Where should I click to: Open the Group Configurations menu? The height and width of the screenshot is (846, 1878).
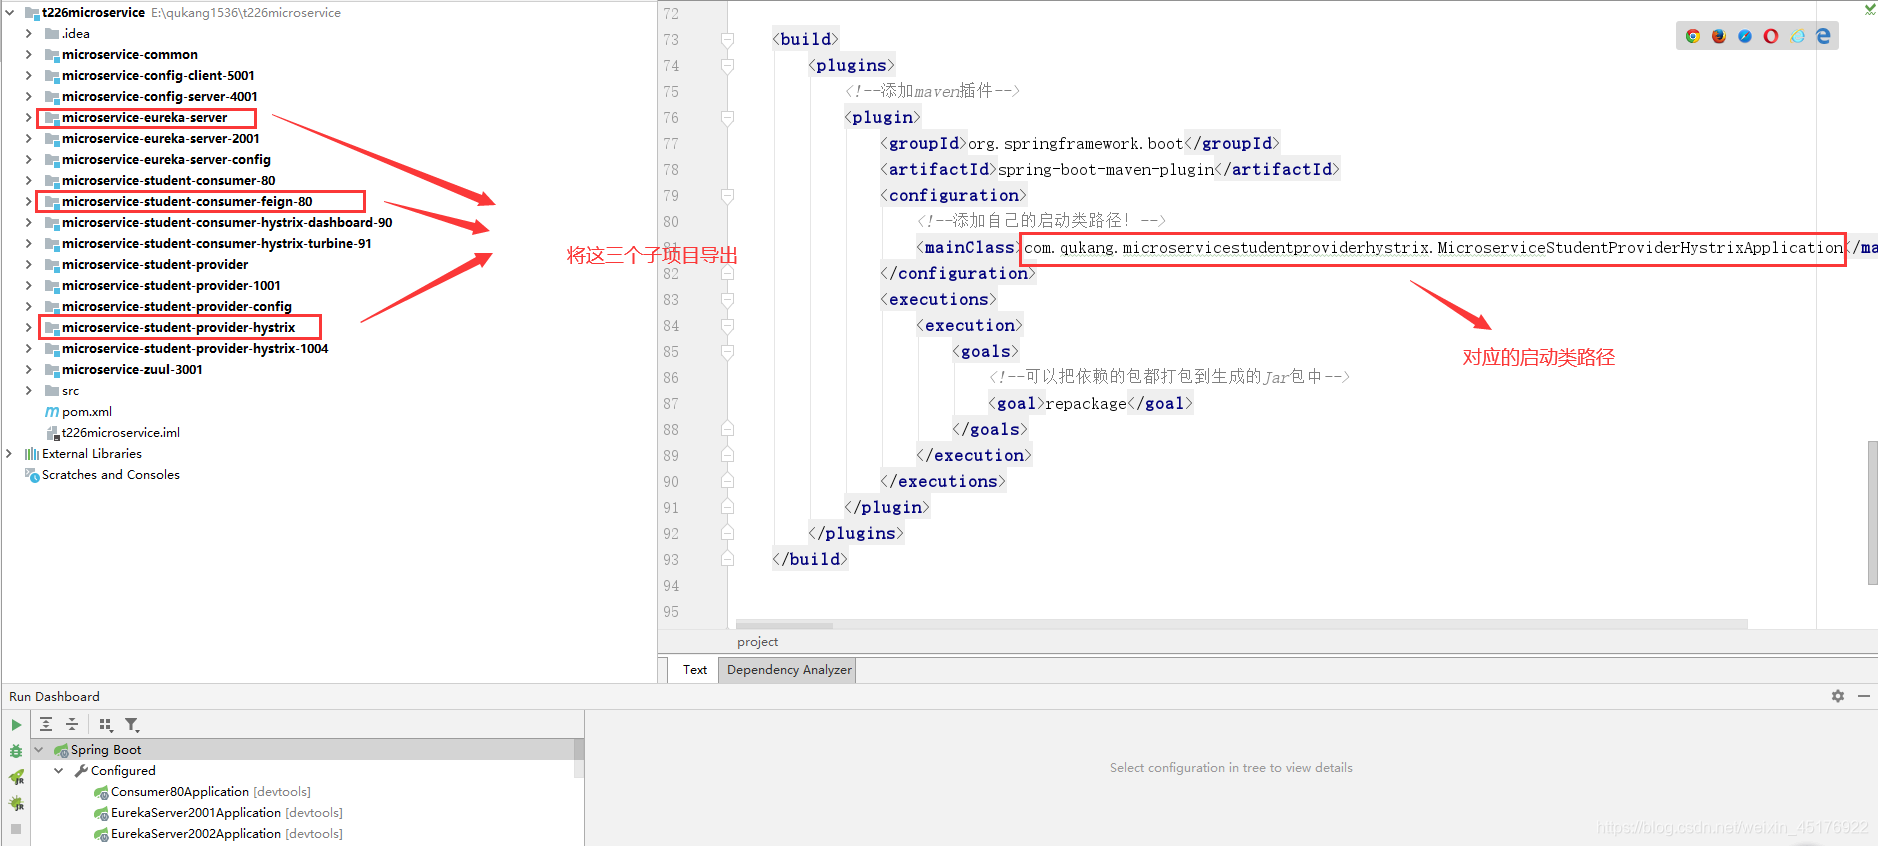(106, 725)
